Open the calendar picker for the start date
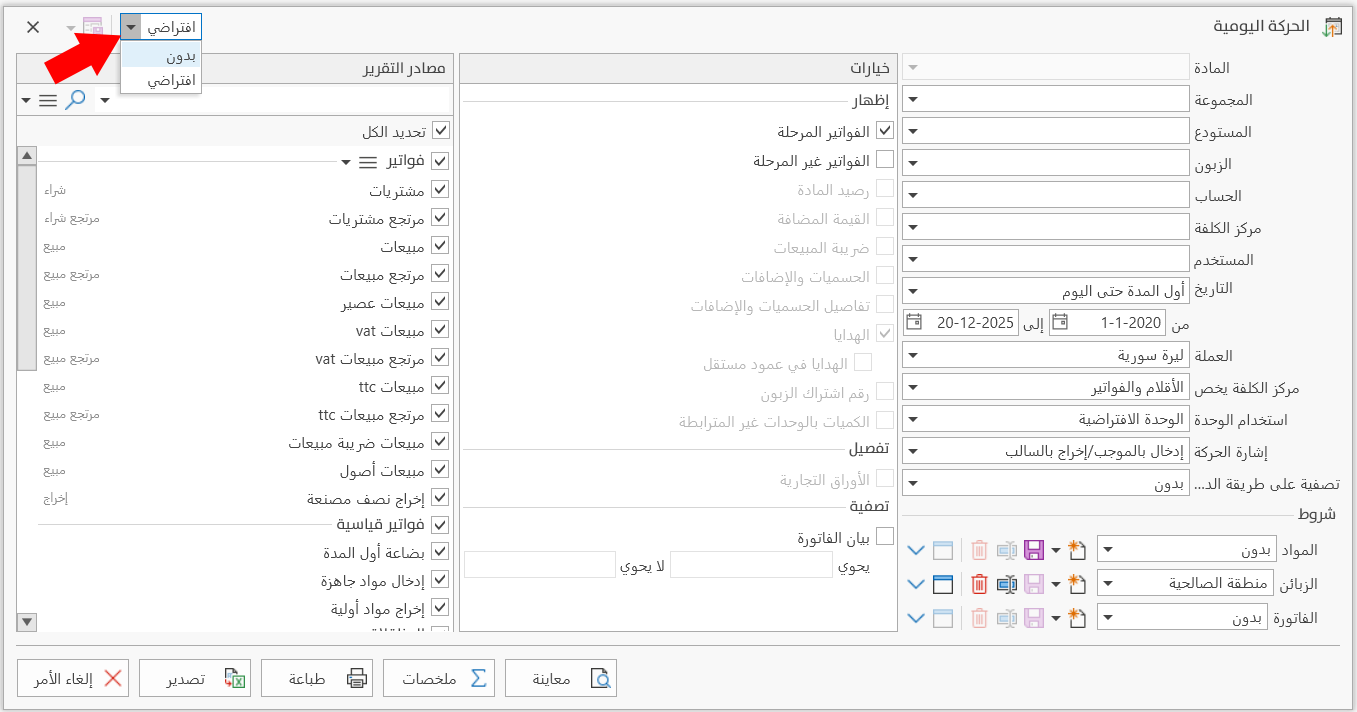This screenshot has height=712, width=1357. click(x=1060, y=322)
